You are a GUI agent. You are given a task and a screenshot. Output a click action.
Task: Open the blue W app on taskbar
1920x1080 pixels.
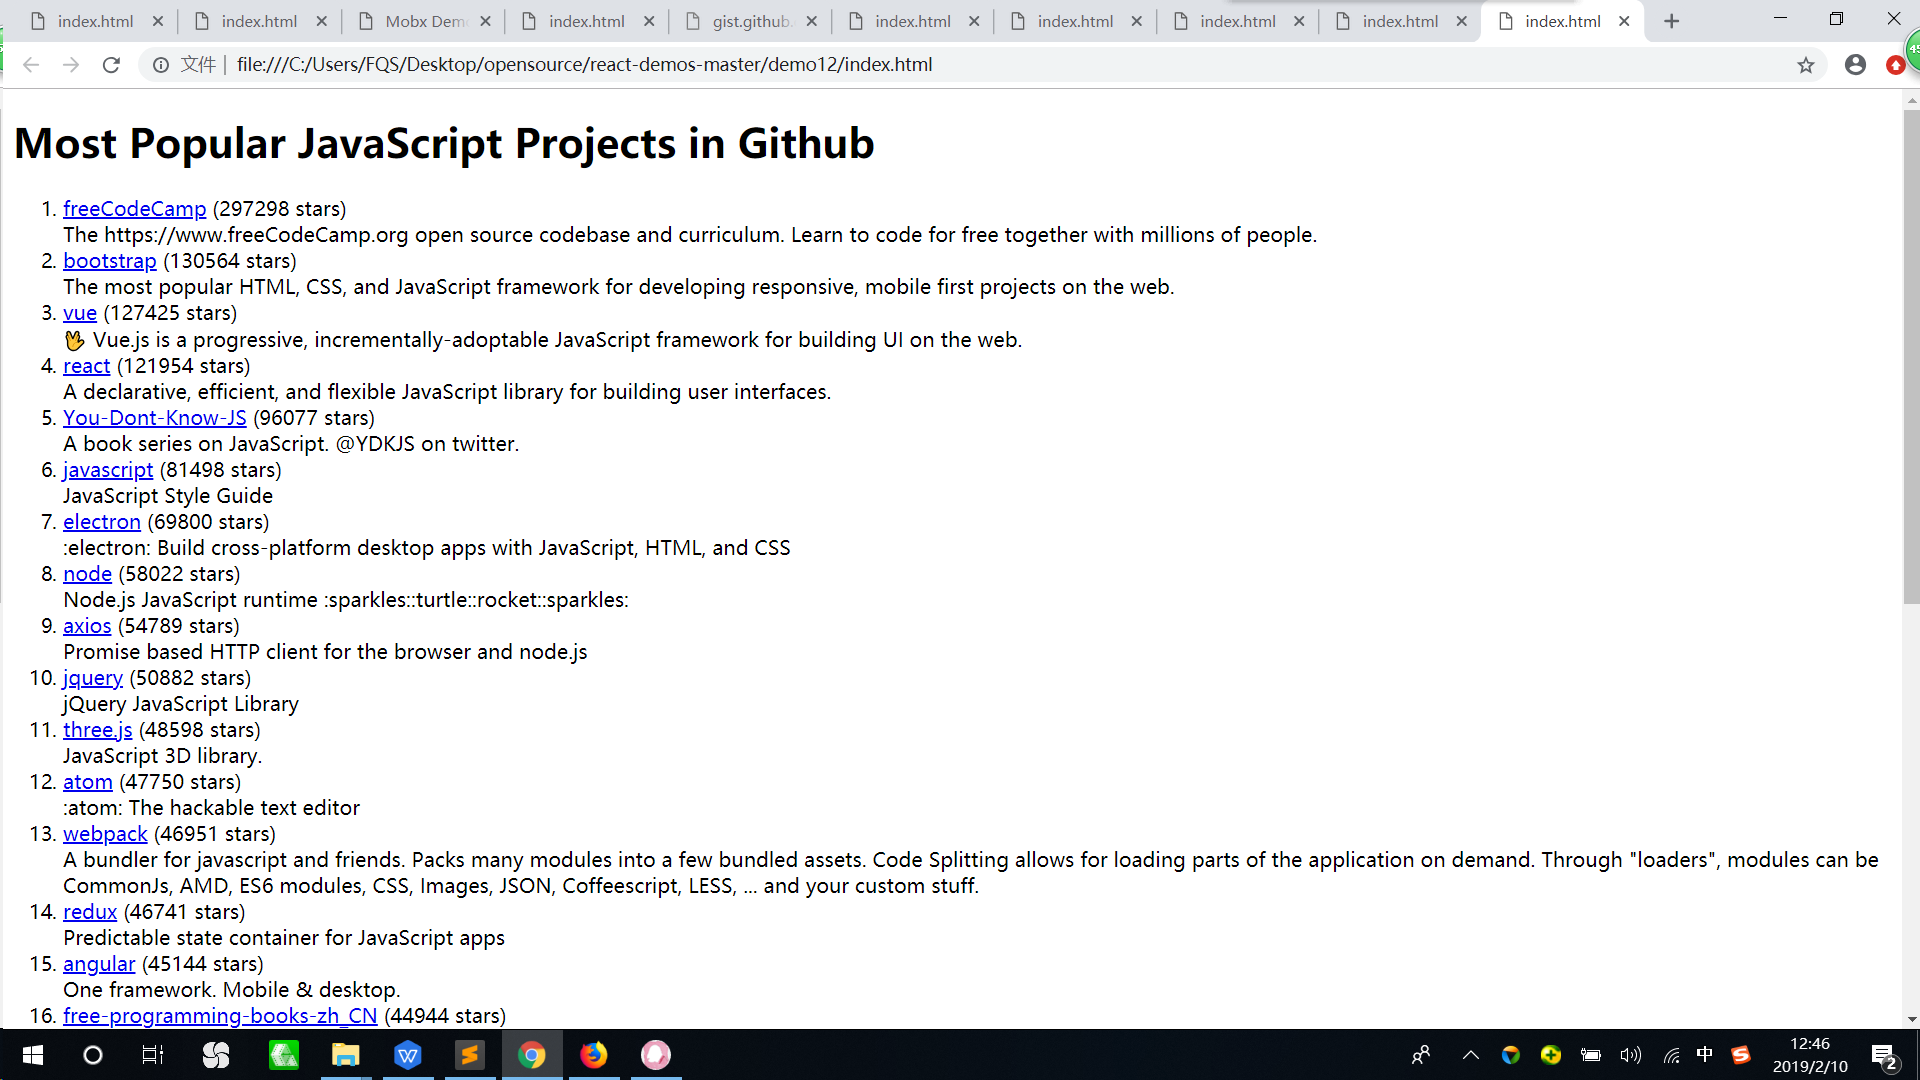click(408, 1055)
